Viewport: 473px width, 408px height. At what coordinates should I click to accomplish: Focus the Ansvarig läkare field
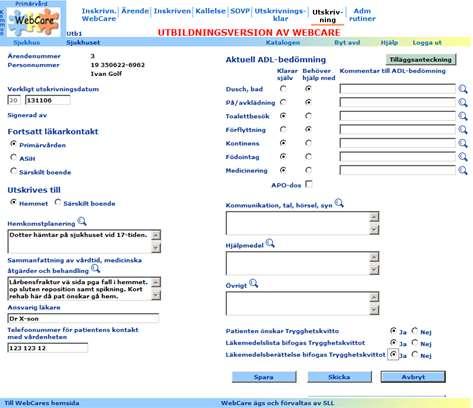[x=83, y=318]
